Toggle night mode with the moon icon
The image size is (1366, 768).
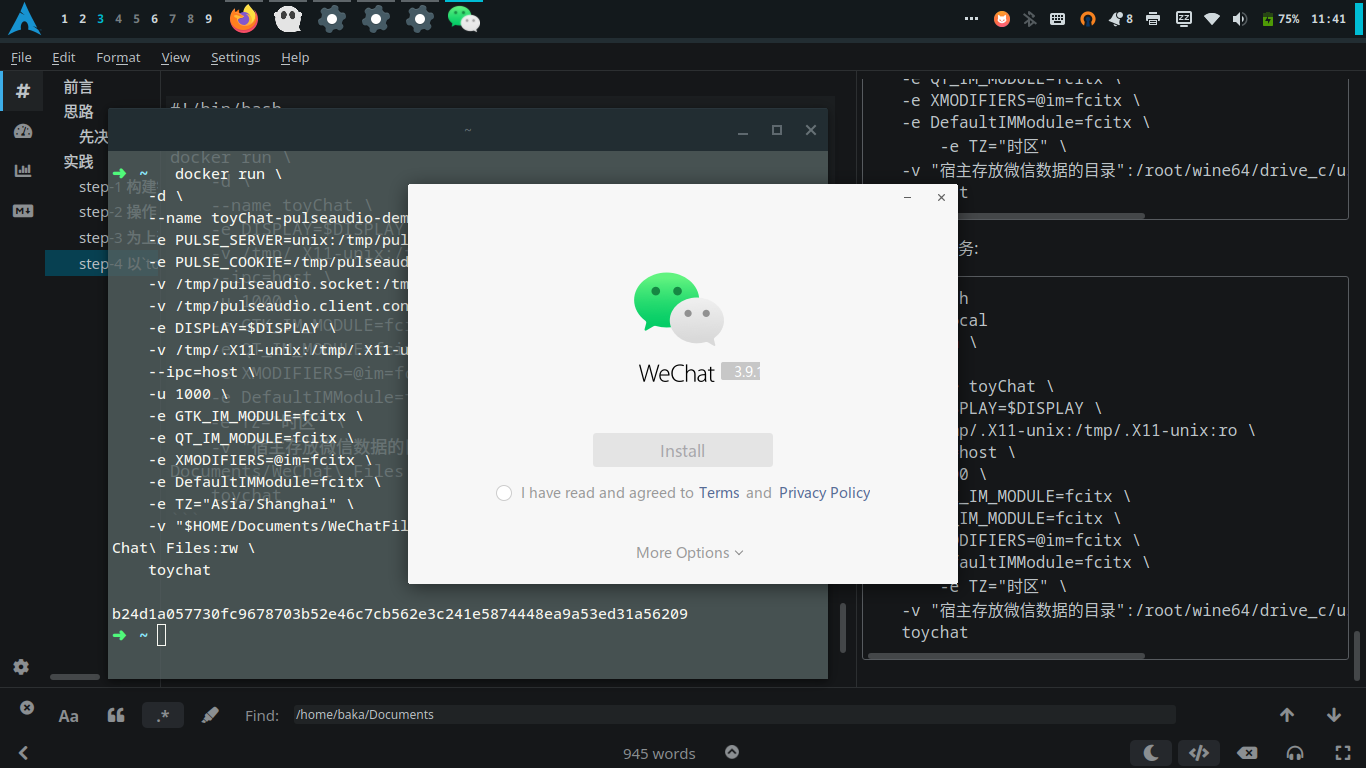point(1151,753)
